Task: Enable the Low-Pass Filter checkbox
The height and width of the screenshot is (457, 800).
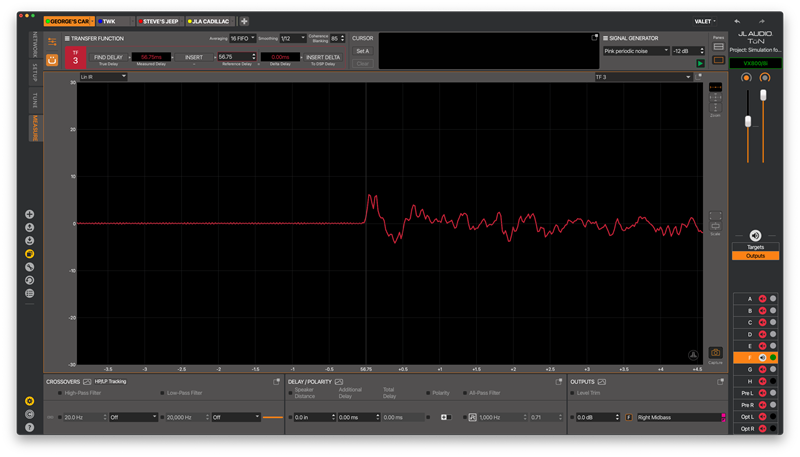Action: point(162,393)
